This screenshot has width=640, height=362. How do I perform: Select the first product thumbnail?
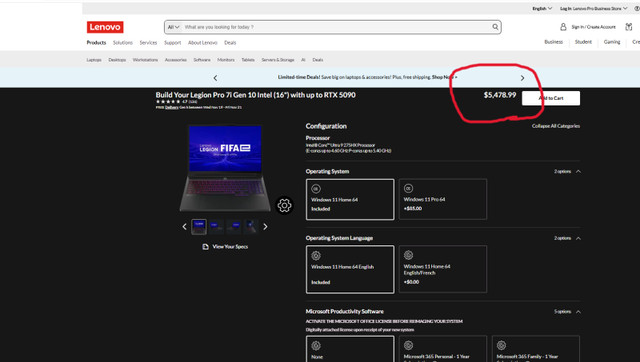pos(199,227)
